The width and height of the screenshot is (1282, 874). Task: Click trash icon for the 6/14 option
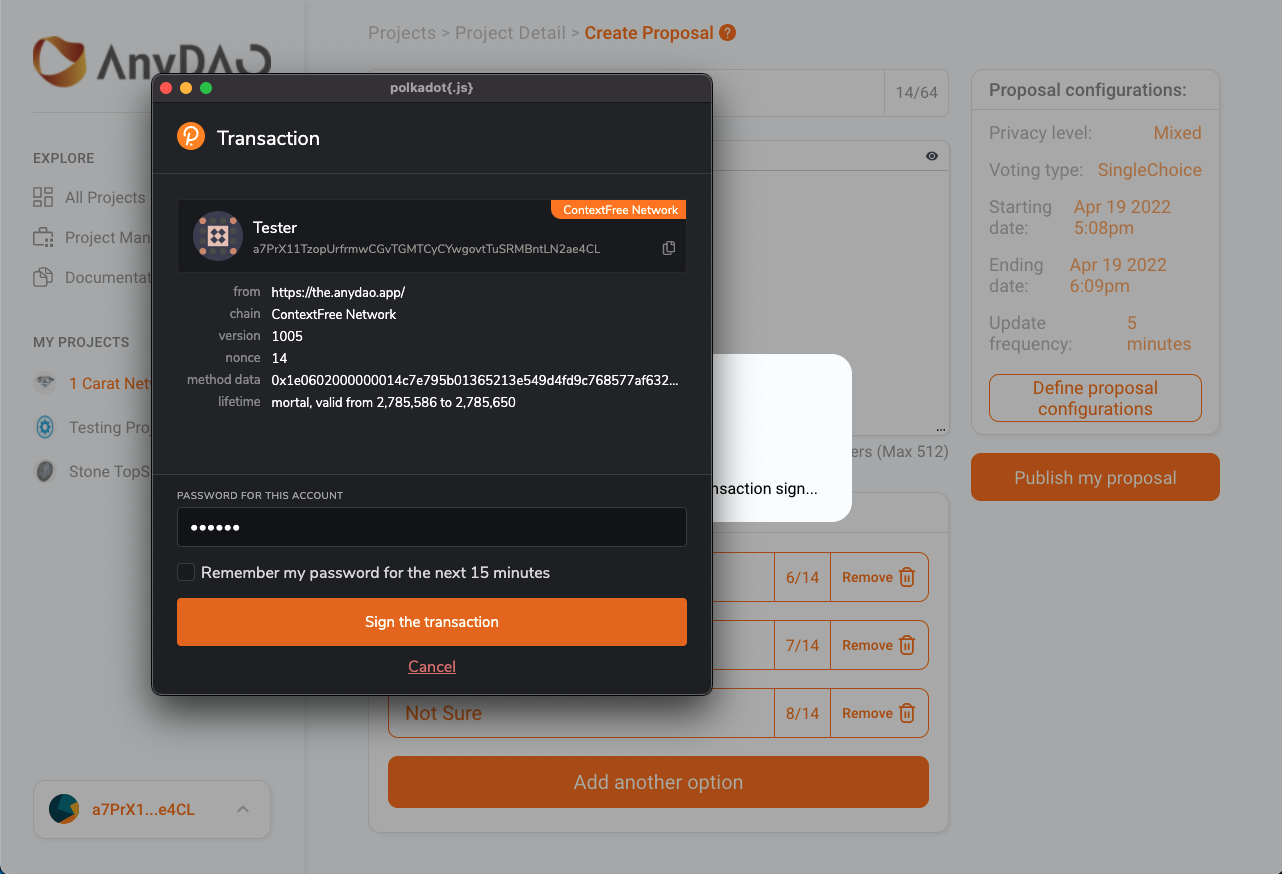tap(907, 577)
